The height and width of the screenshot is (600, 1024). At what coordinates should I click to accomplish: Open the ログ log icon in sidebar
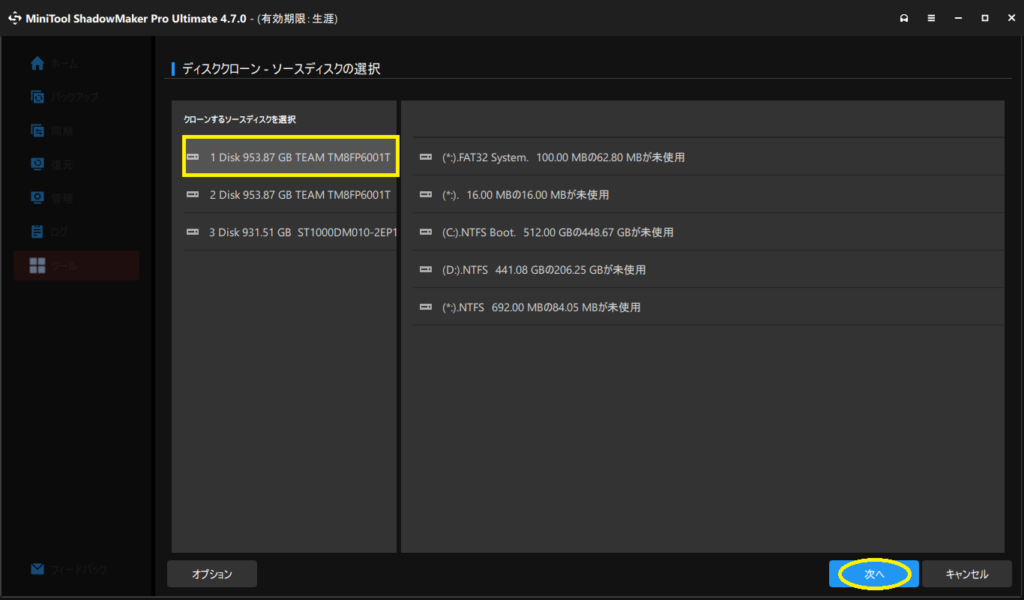point(37,231)
